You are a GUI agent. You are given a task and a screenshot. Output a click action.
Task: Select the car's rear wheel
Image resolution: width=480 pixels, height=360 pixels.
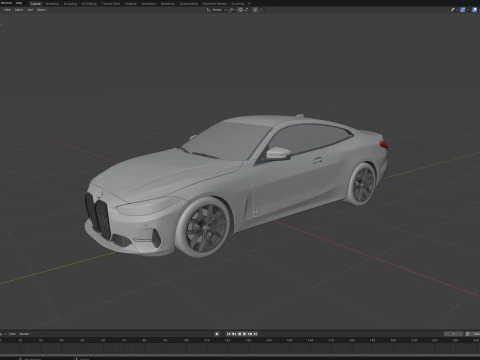(x=362, y=184)
